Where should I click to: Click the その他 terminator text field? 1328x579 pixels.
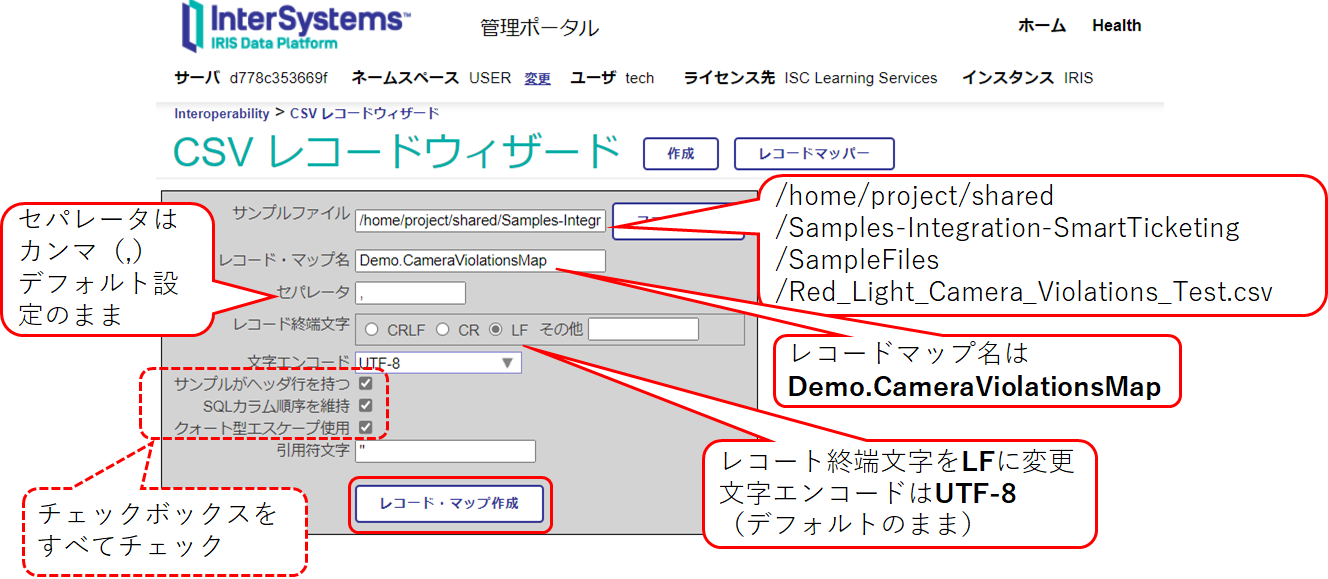[x=635, y=330]
